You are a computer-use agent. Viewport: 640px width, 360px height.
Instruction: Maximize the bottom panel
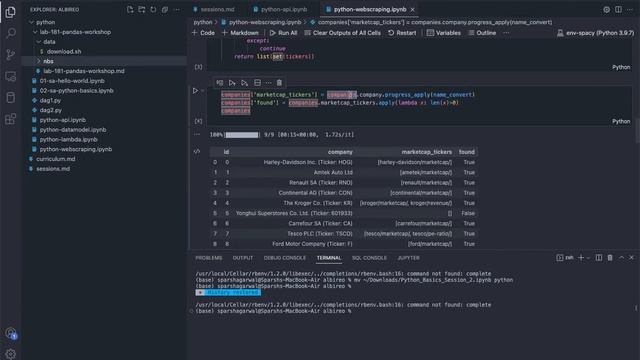pyautogui.click(x=621, y=258)
